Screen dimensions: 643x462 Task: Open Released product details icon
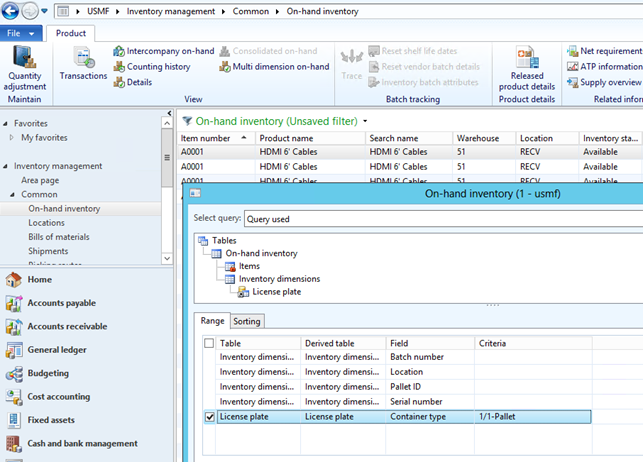pos(527,59)
